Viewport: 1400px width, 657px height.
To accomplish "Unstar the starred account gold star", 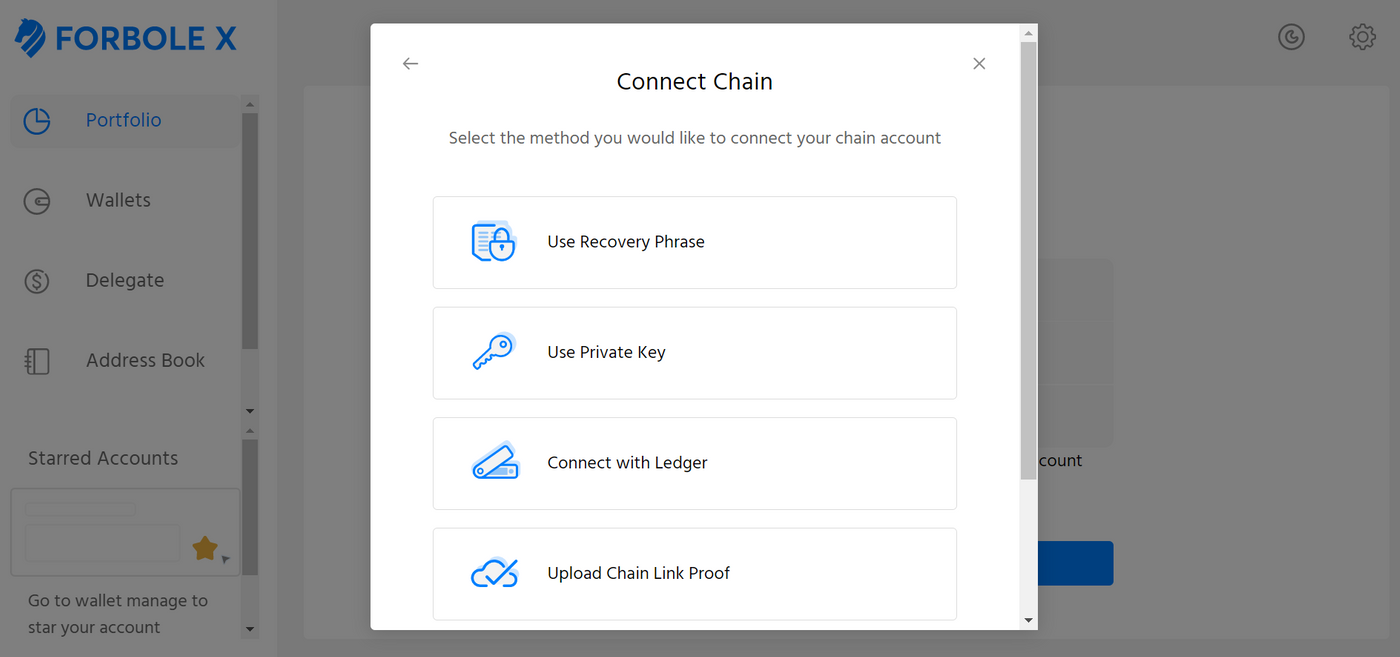I will pos(205,548).
